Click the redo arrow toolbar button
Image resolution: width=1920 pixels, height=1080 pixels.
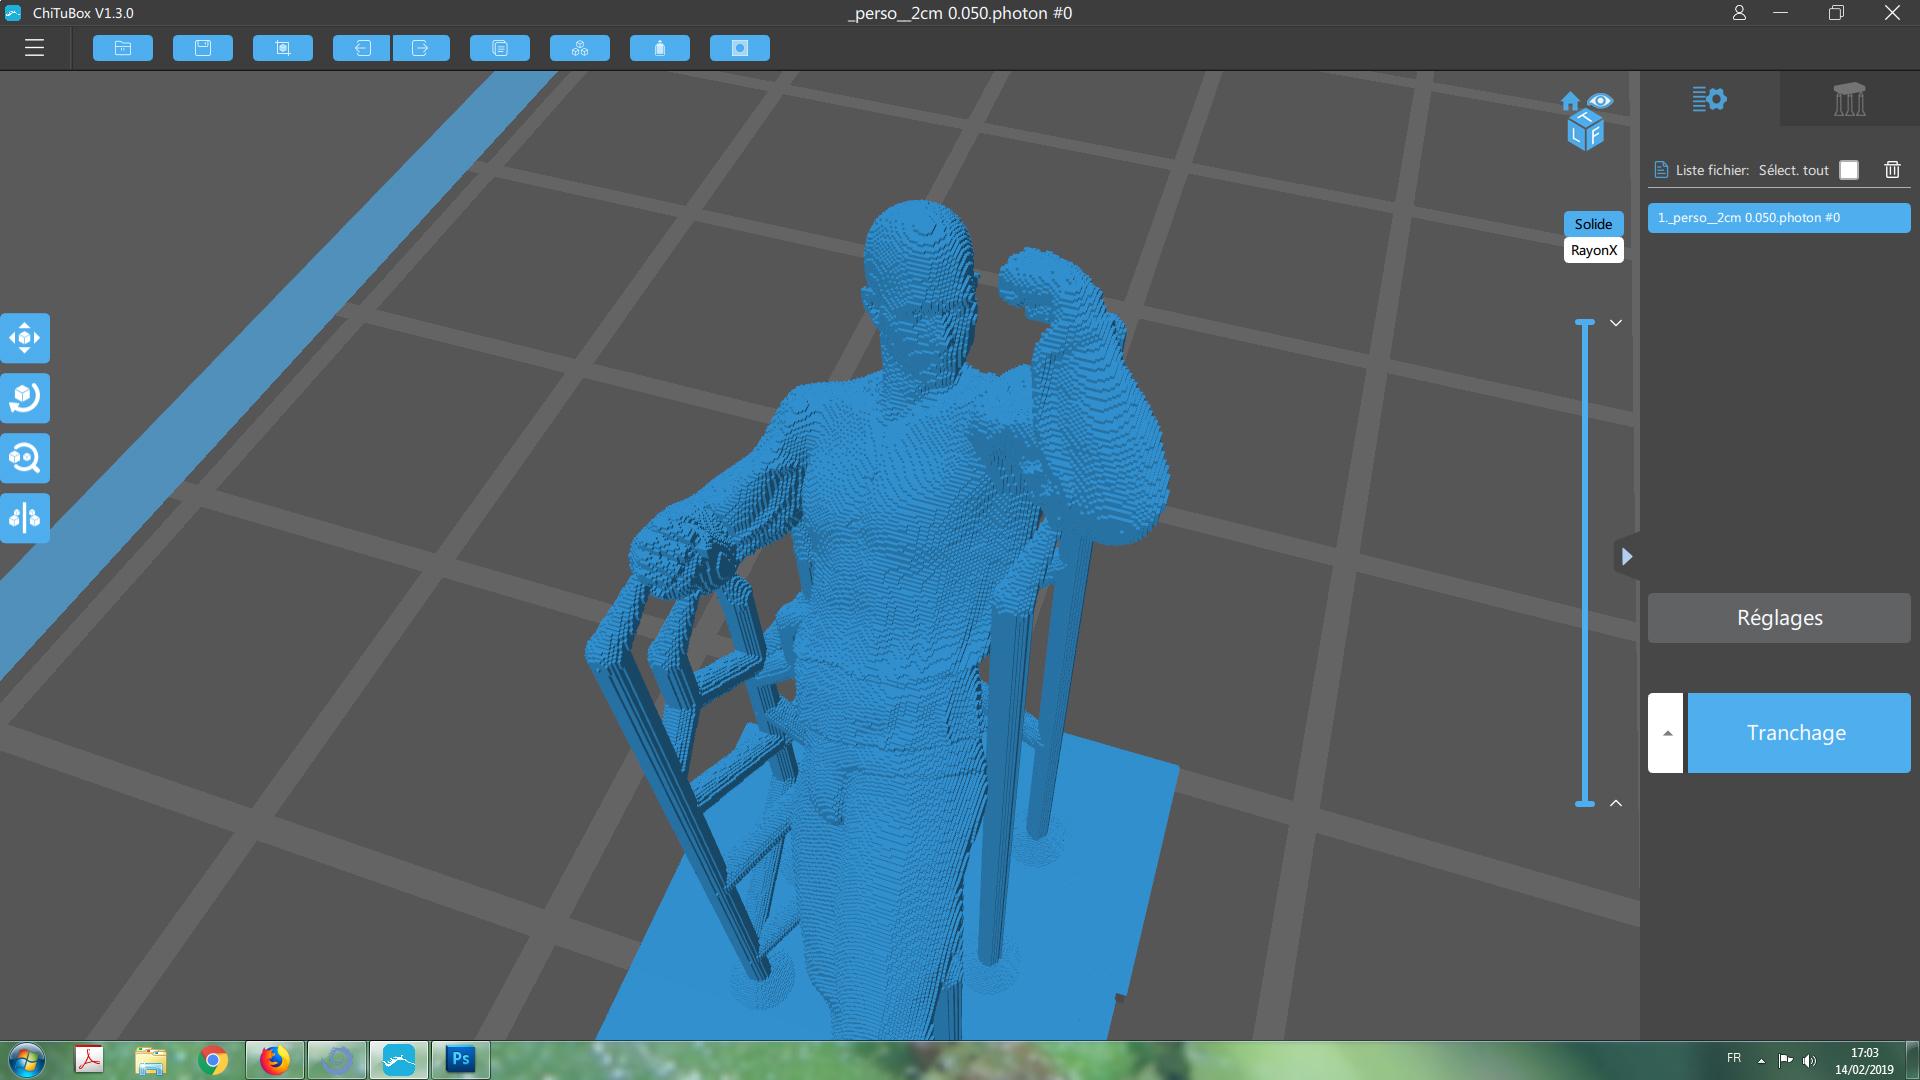pyautogui.click(x=421, y=48)
